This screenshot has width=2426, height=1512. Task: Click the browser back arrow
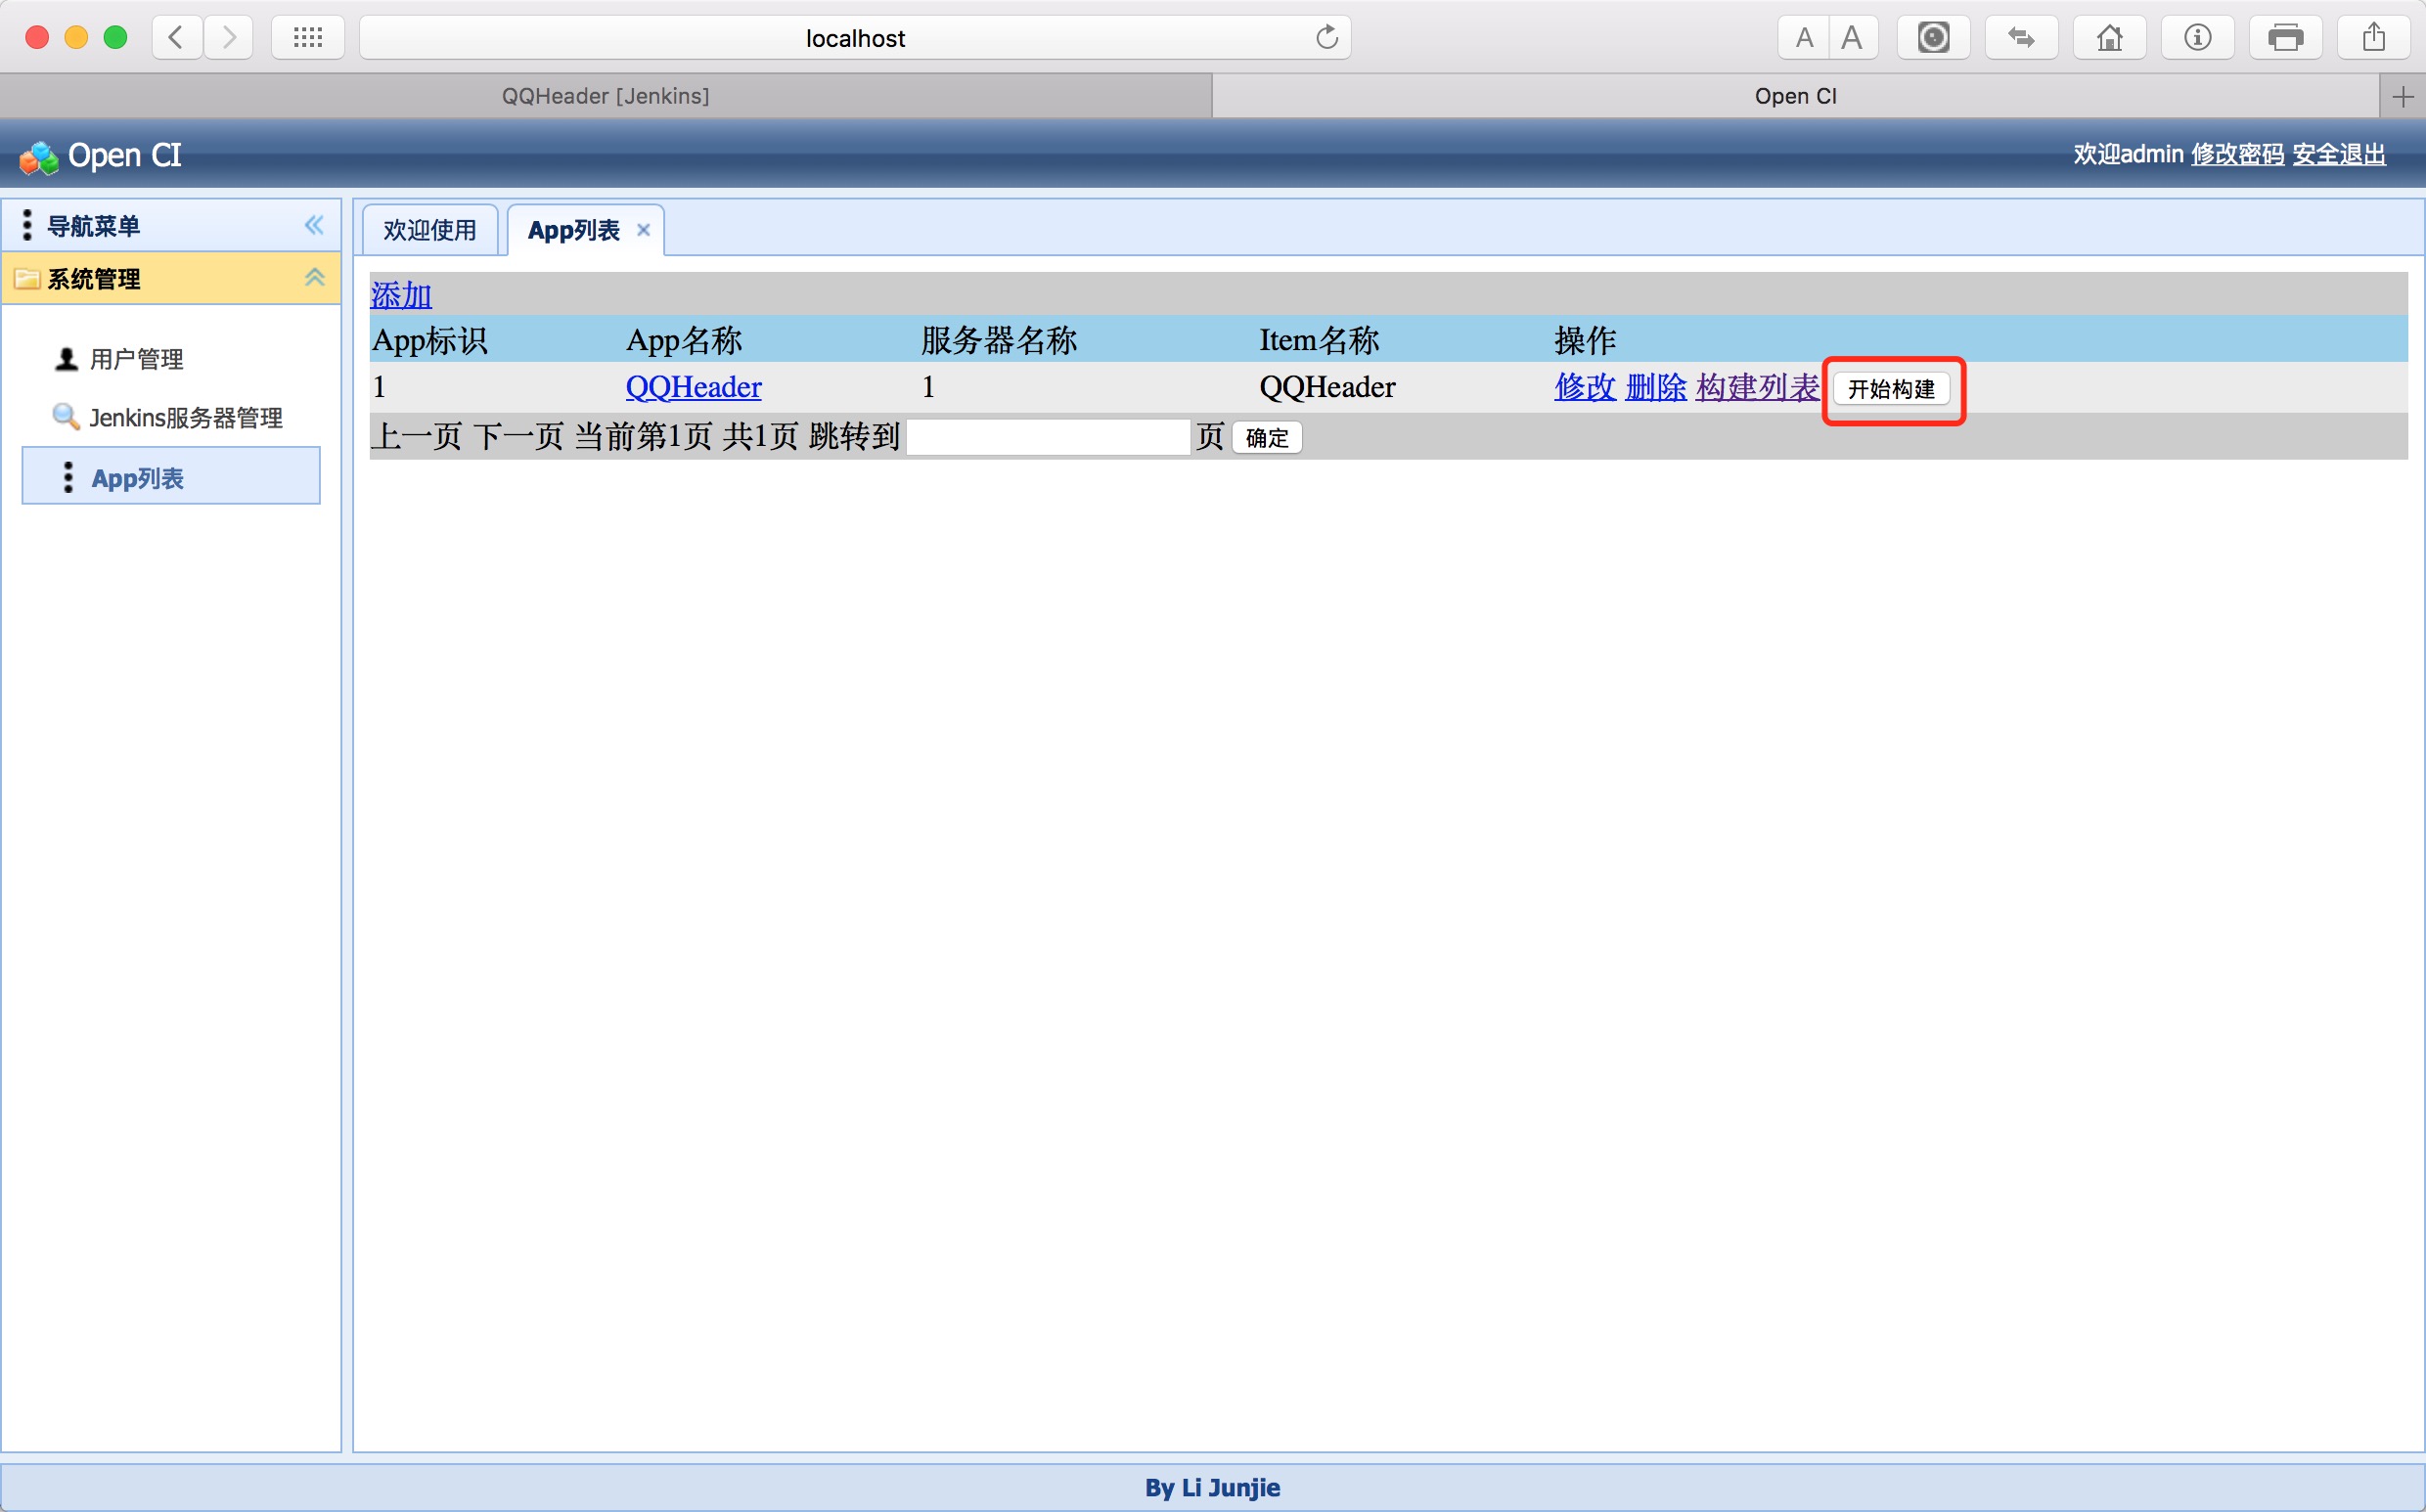point(177,38)
